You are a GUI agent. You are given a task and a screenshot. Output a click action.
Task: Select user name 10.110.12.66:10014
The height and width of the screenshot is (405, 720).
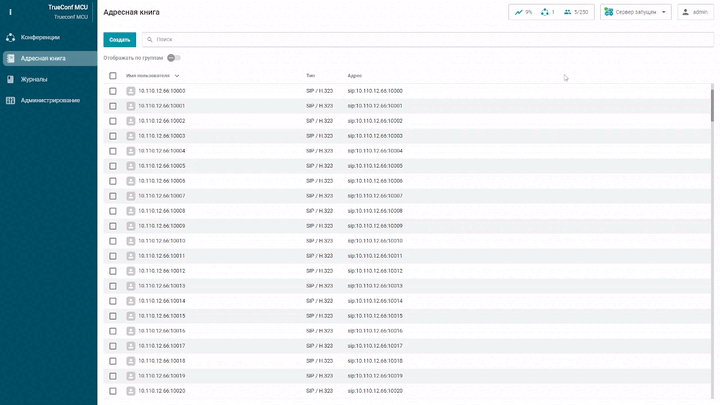point(162,301)
